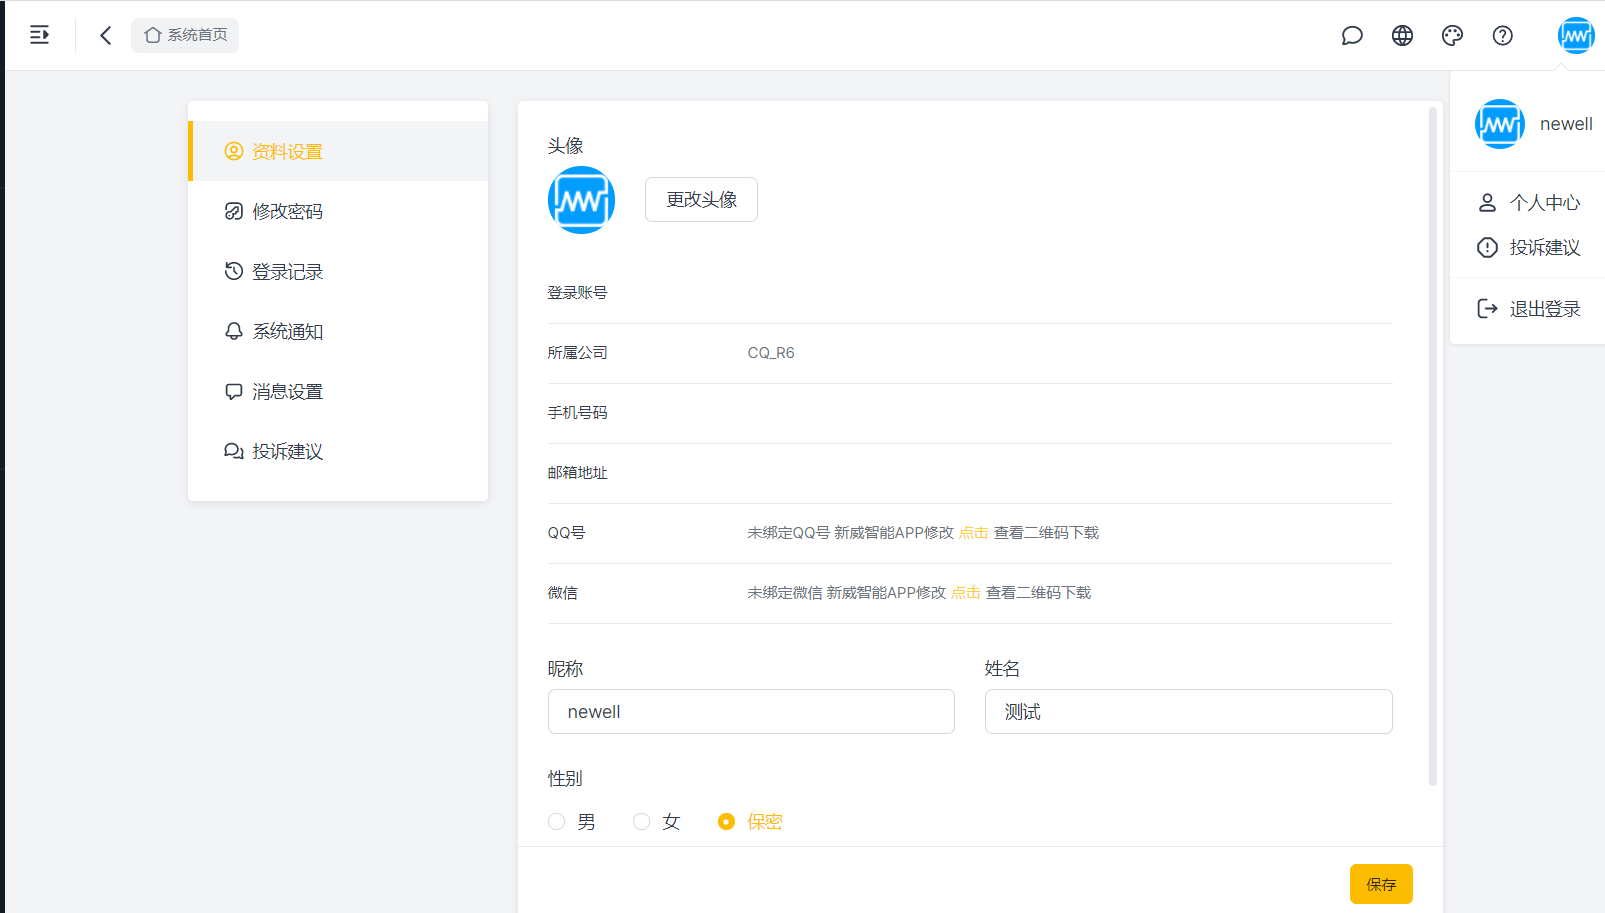Open 投诉建议 in the left side menu
Viewport: 1605px width, 913px height.
pyautogui.click(x=338, y=451)
